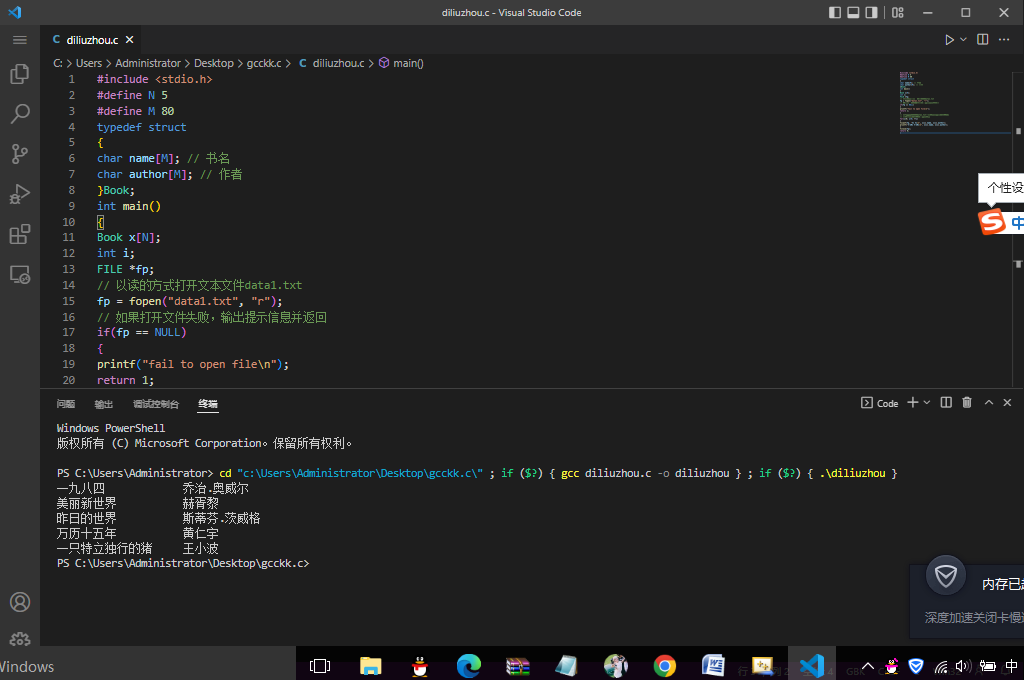
Task: Expand the run options dropdown arrow
Action: coord(963,40)
